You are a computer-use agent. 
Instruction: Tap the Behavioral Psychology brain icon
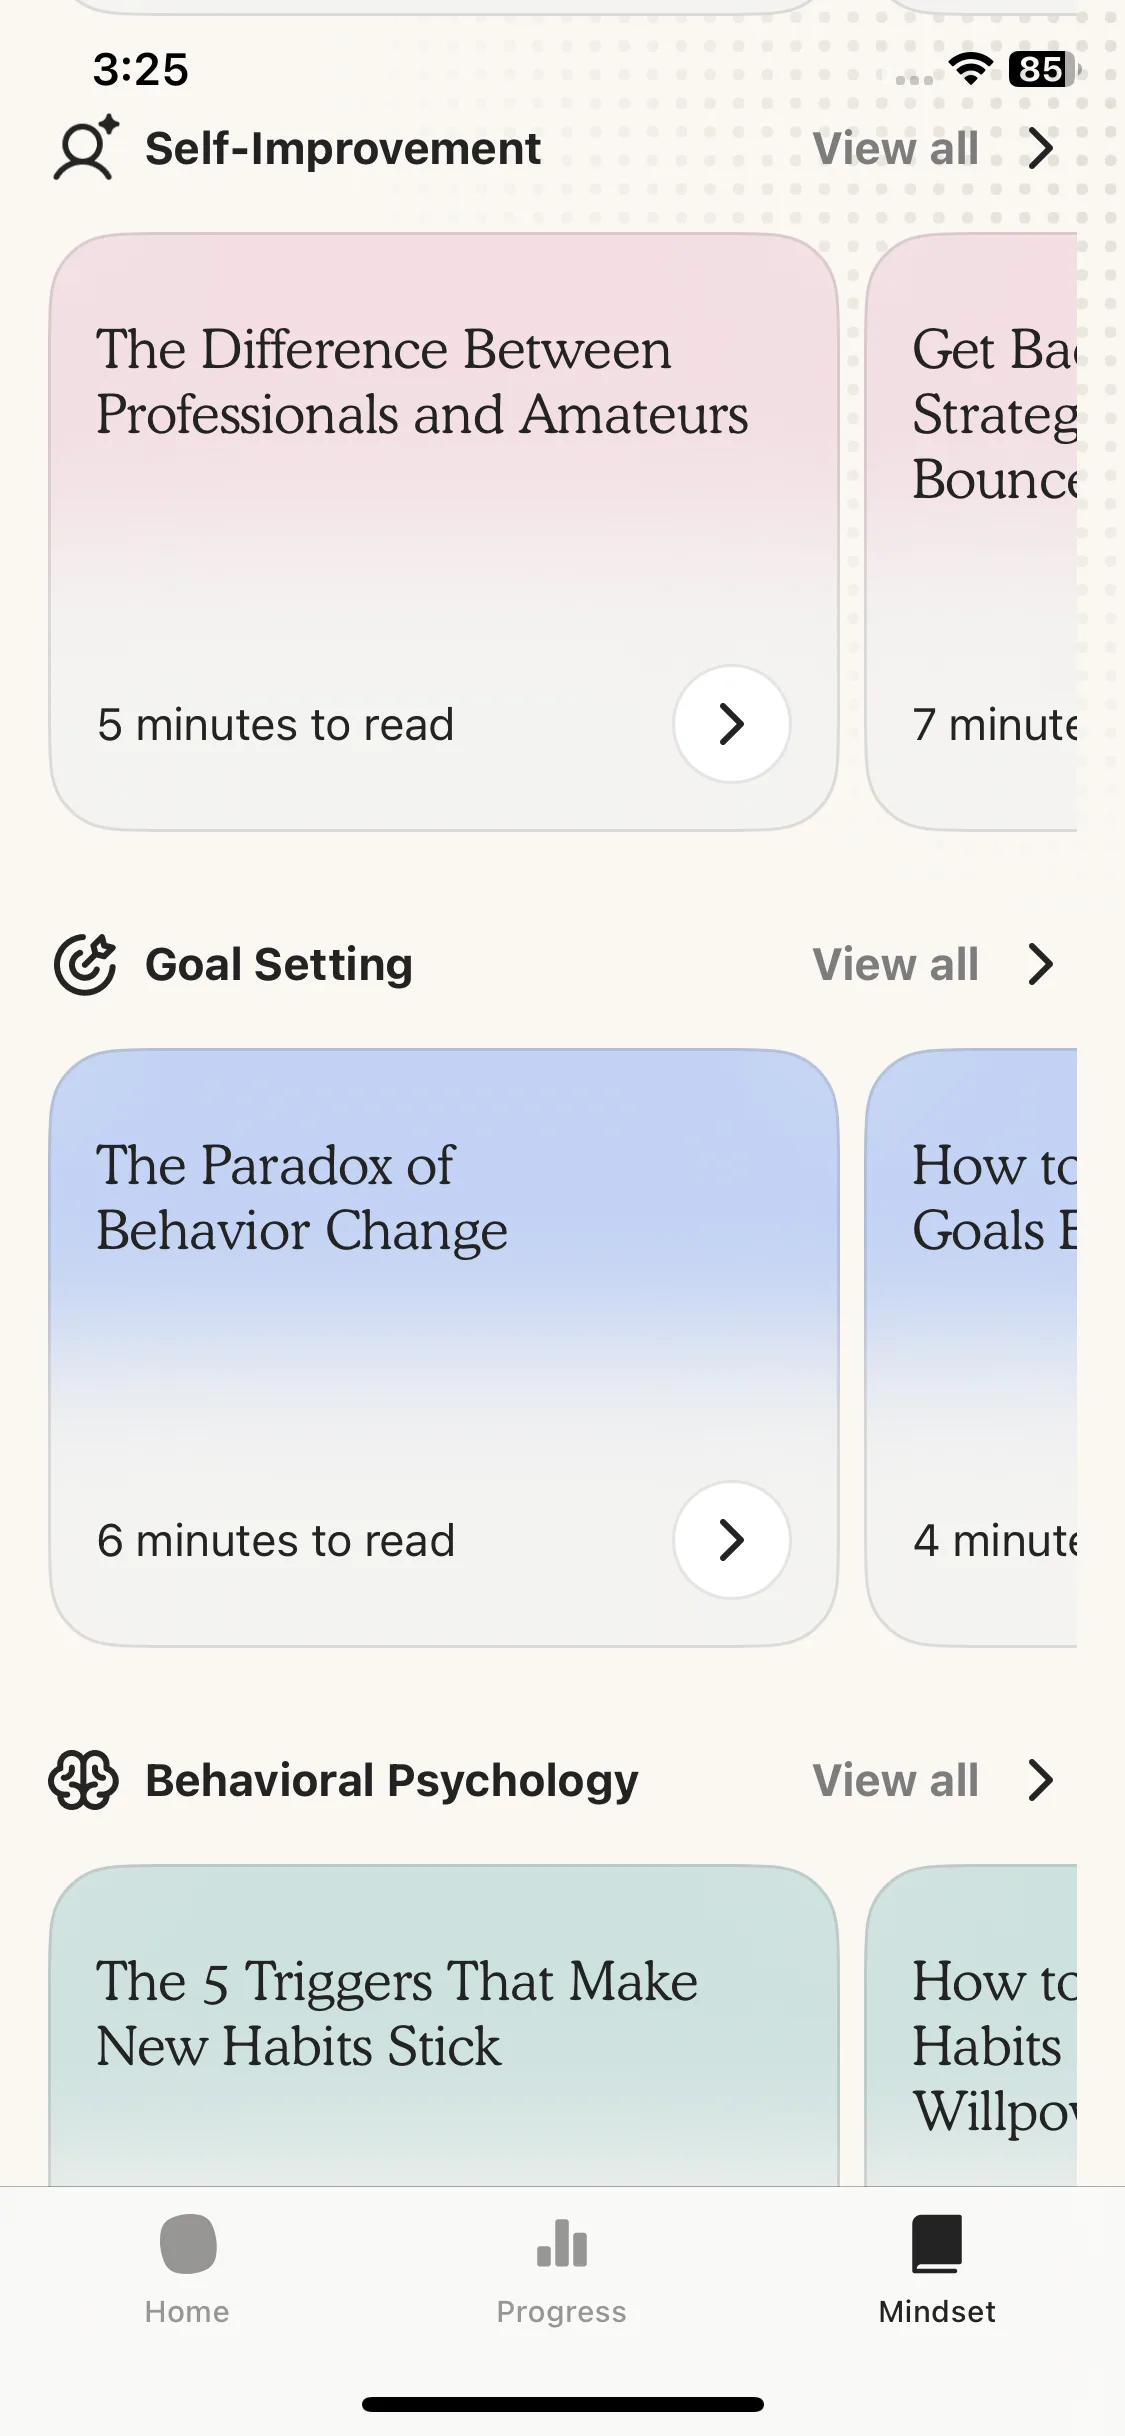(84, 1780)
